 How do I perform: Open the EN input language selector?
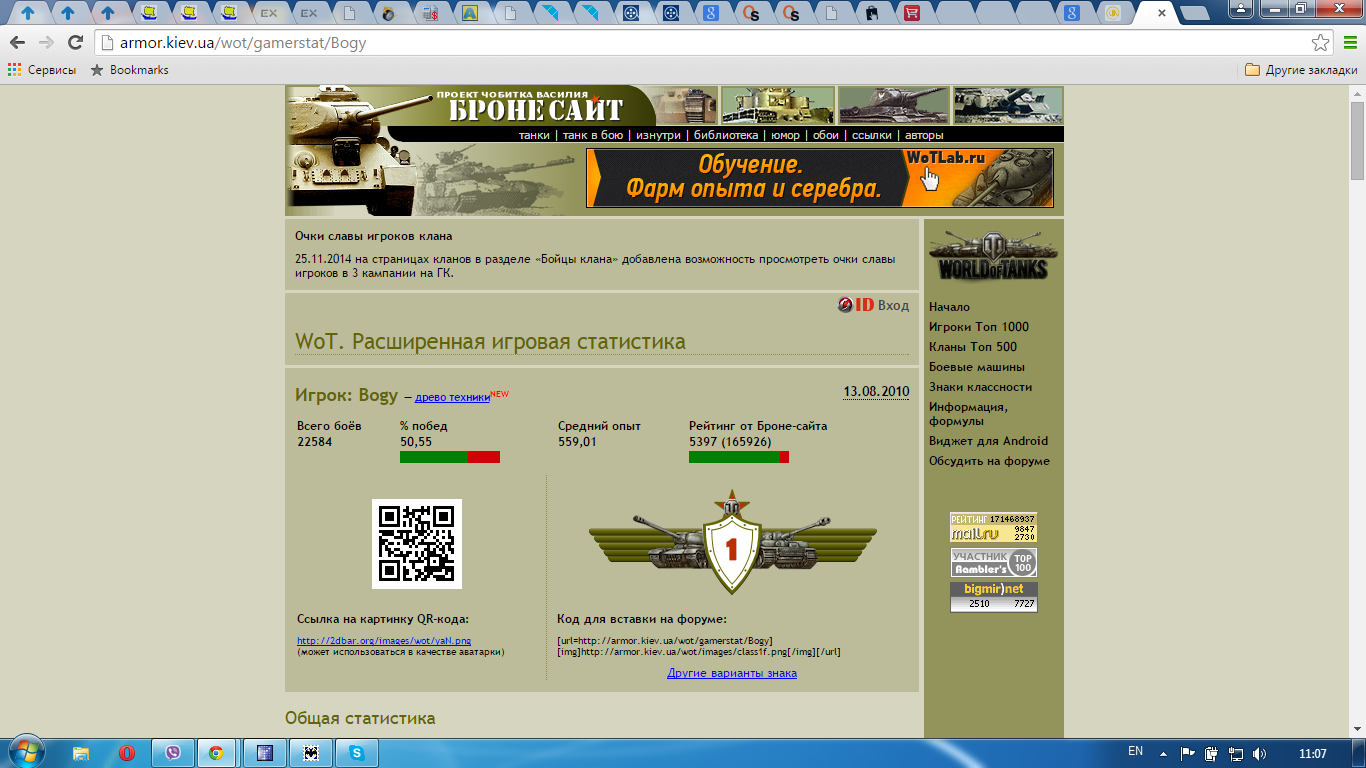[x=1135, y=752]
